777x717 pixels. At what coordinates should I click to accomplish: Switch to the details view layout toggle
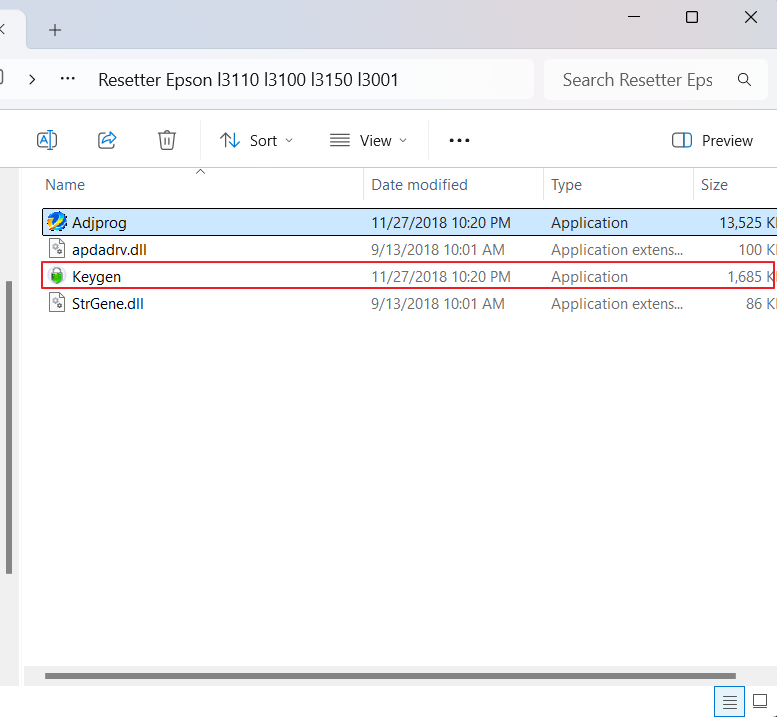(x=730, y=701)
